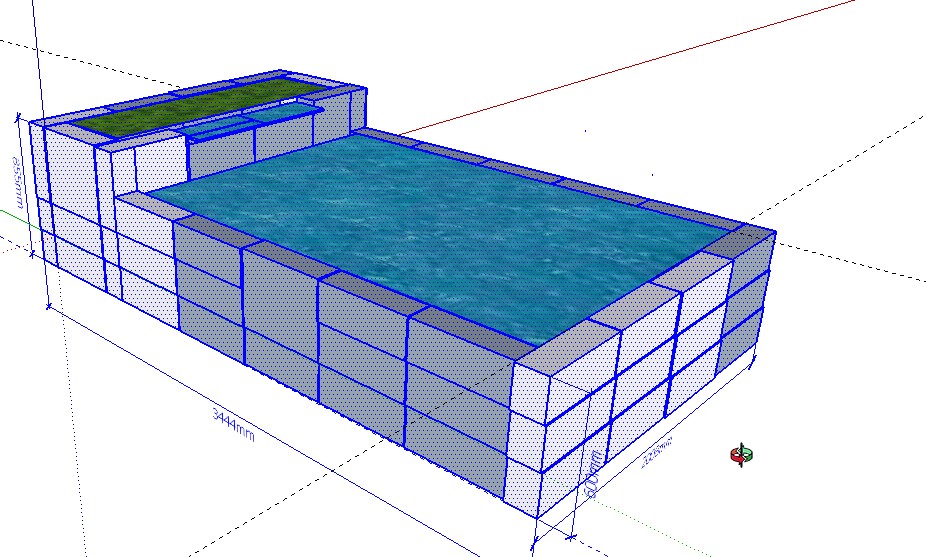
Task: Select the 600mm dimension label
Action: click(593, 475)
